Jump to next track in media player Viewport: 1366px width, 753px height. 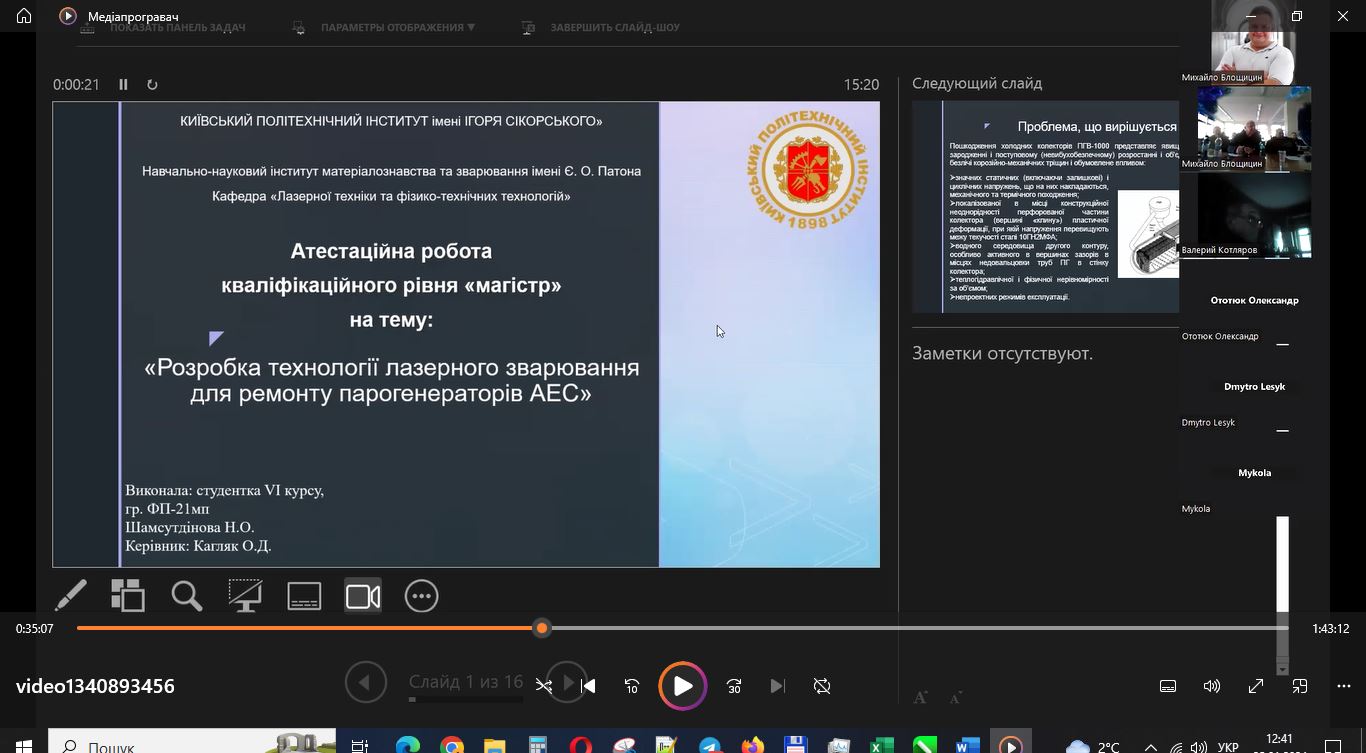point(777,686)
